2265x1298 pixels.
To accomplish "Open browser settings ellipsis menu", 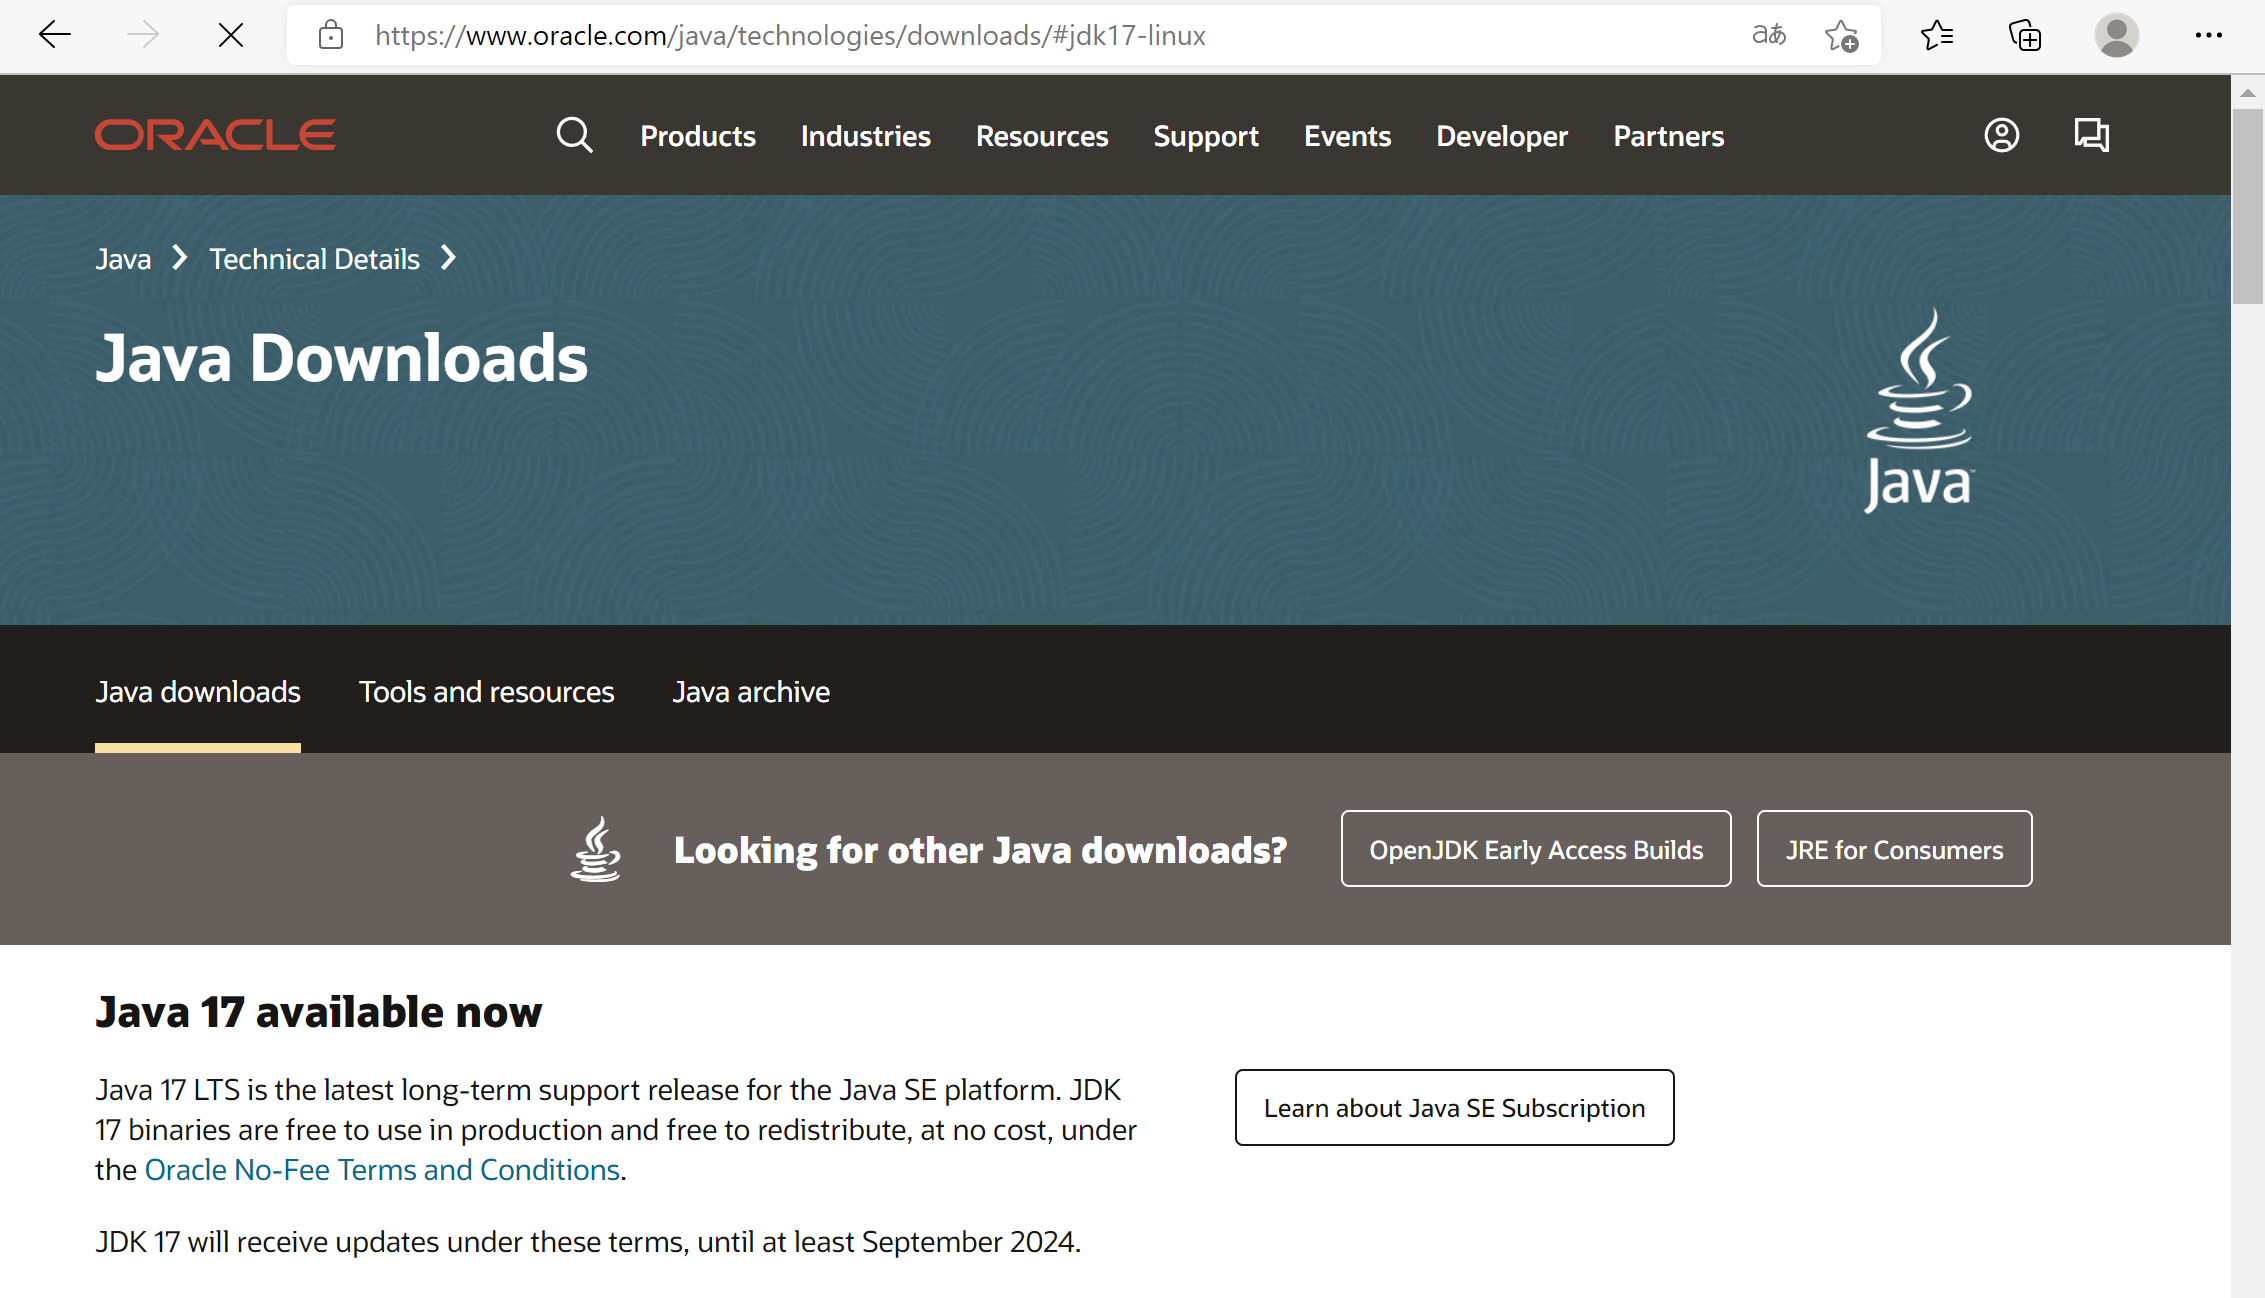I will tap(2208, 36).
